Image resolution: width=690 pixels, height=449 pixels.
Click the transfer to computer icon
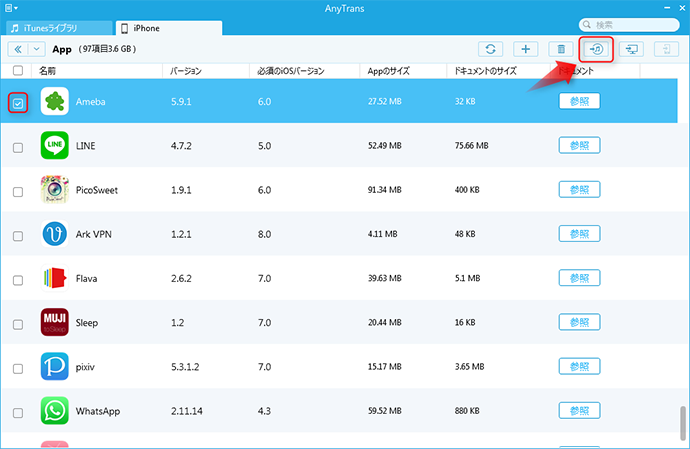coord(631,49)
